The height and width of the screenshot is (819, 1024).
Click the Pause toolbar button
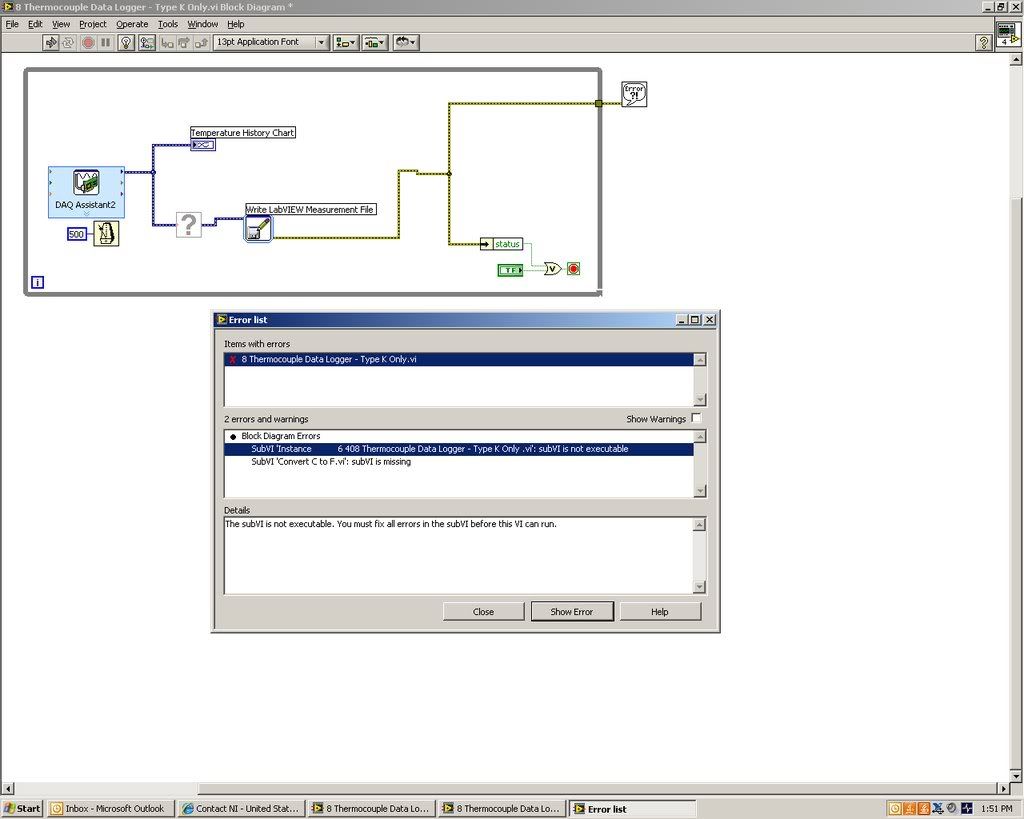click(105, 42)
